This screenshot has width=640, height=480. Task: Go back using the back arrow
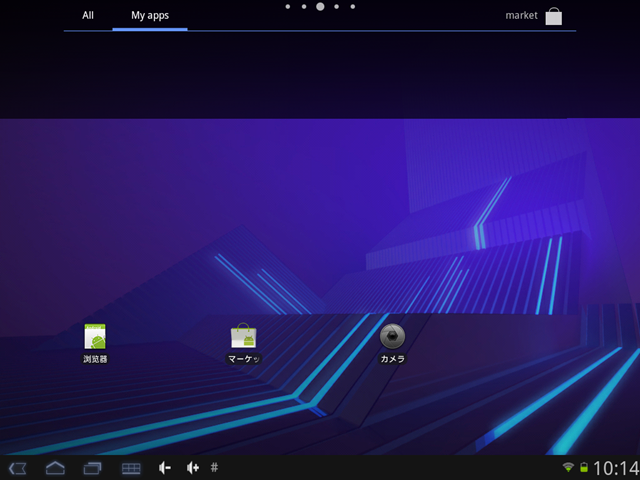point(17,468)
